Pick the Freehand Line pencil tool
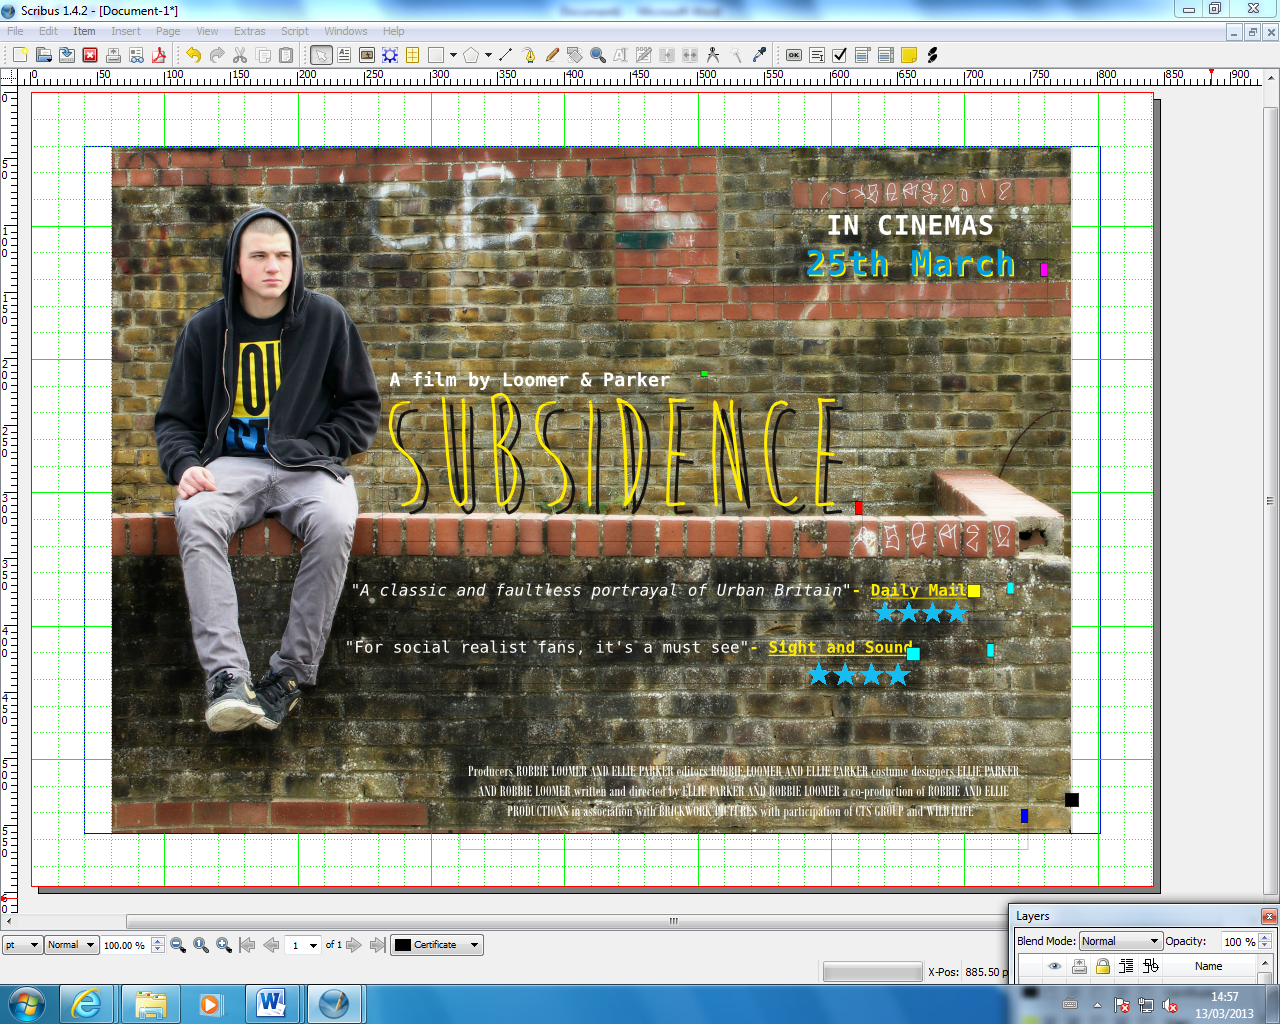The height and width of the screenshot is (1024, 1280). (x=552, y=55)
